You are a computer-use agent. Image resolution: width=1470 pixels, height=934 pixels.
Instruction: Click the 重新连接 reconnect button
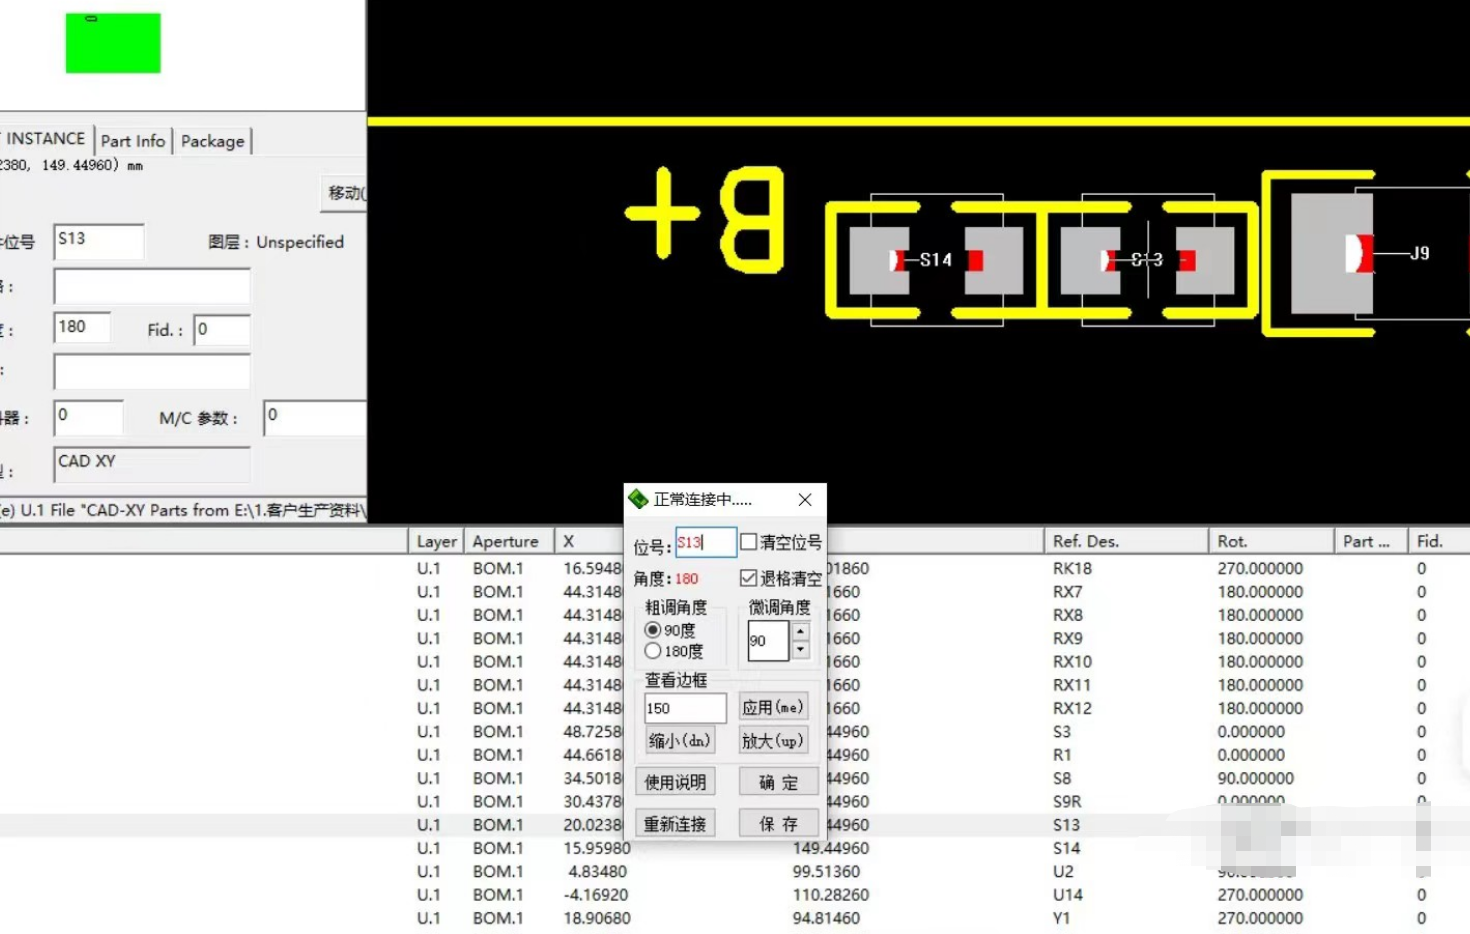tap(675, 822)
